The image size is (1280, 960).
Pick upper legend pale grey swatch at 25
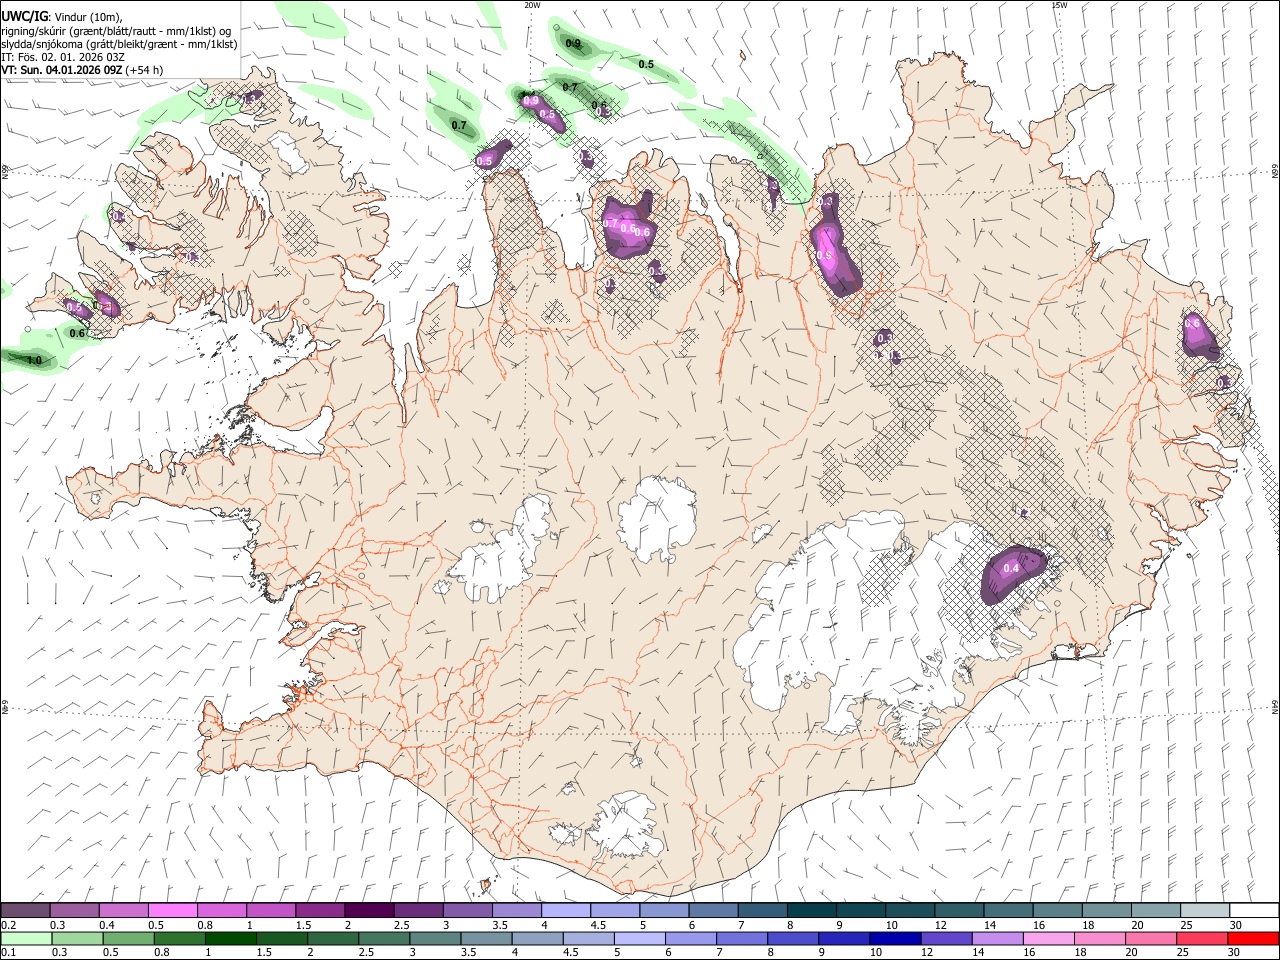tap(1205, 911)
